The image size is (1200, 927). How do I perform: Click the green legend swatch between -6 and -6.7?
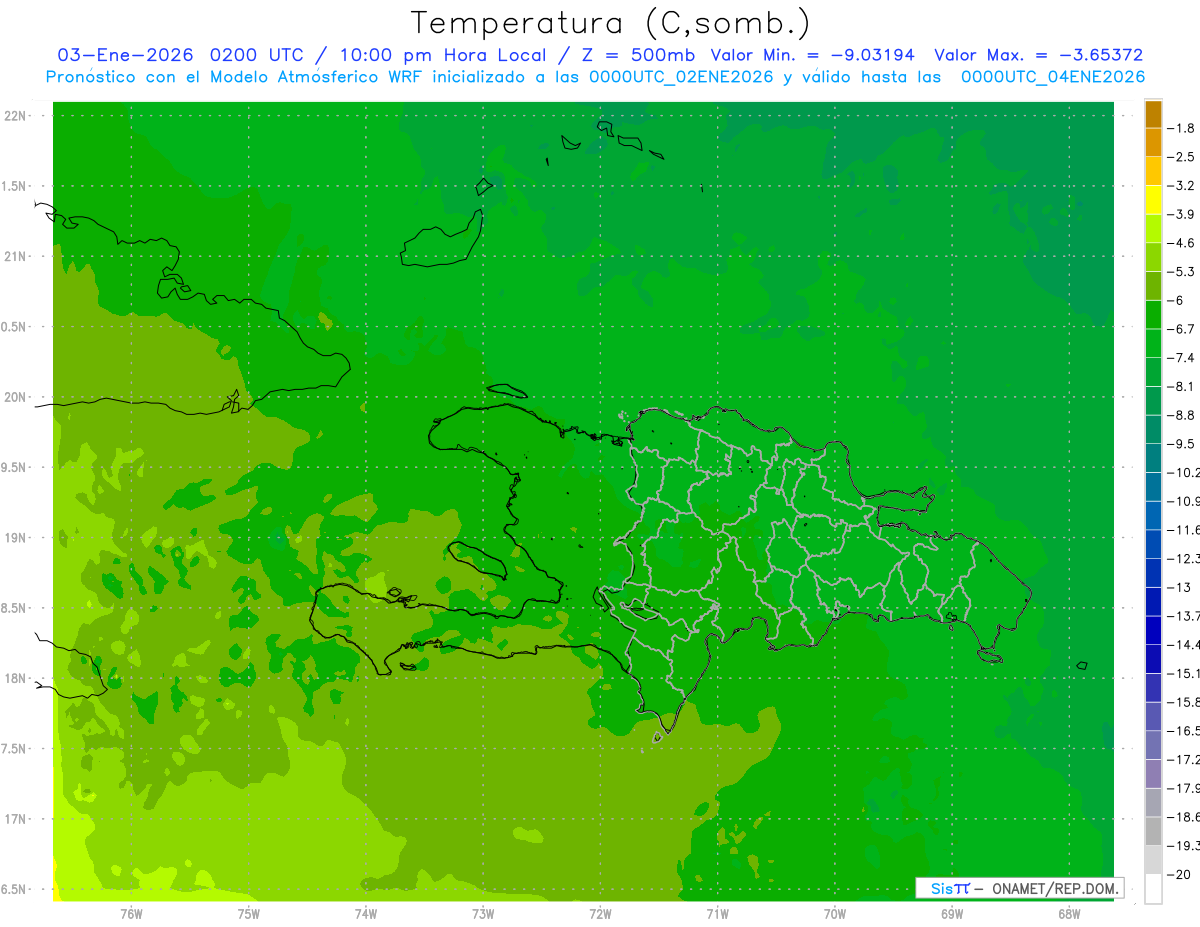(1153, 315)
